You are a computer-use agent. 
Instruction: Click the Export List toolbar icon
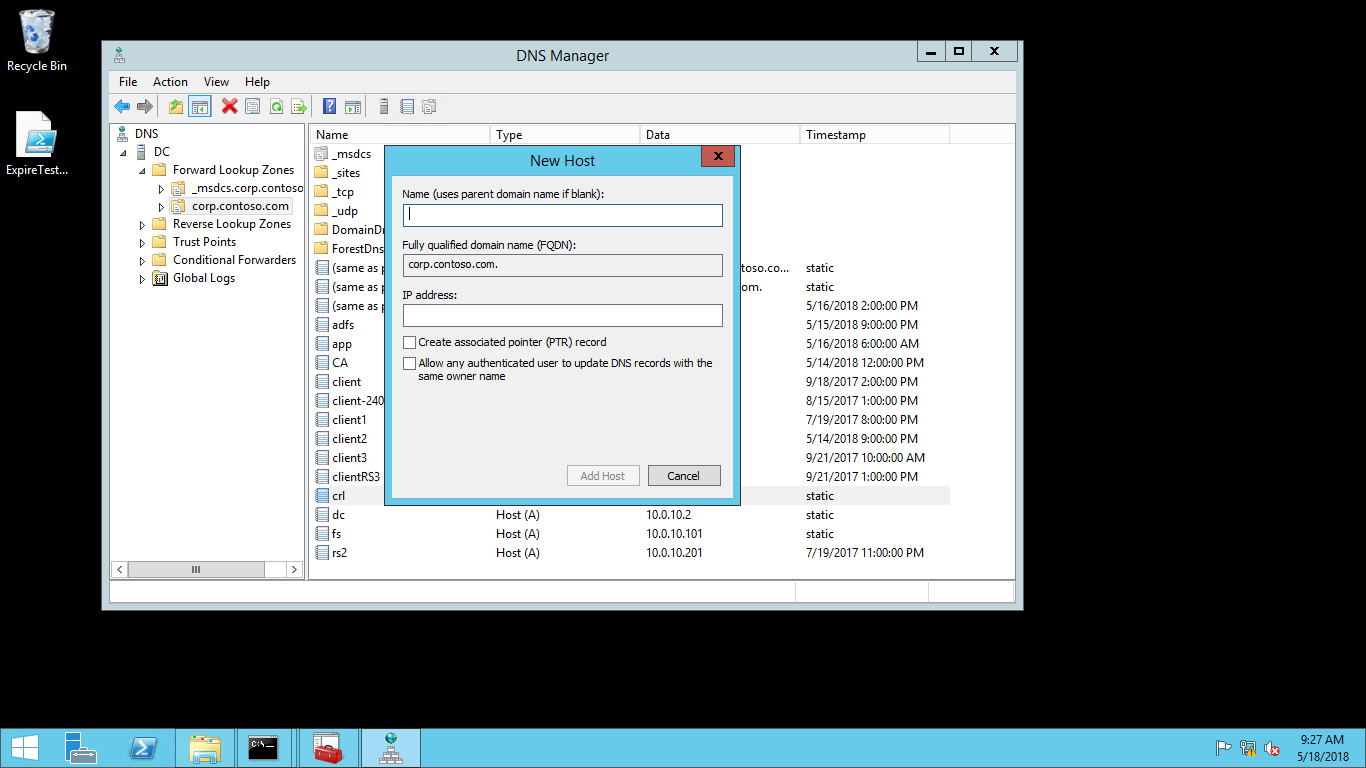click(x=299, y=106)
